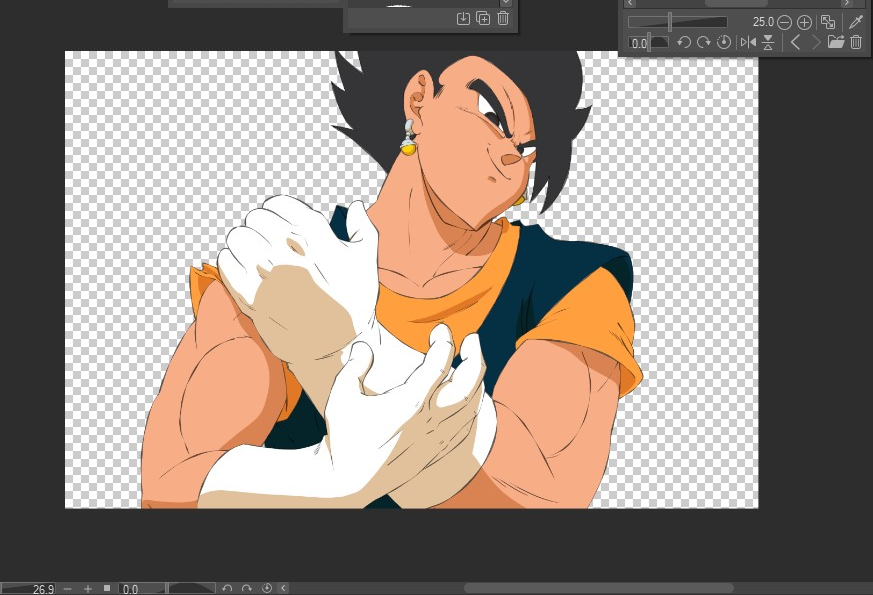The width and height of the screenshot is (873, 595).
Task: Click the status bar square fit-to-screen button
Action: click(107, 588)
